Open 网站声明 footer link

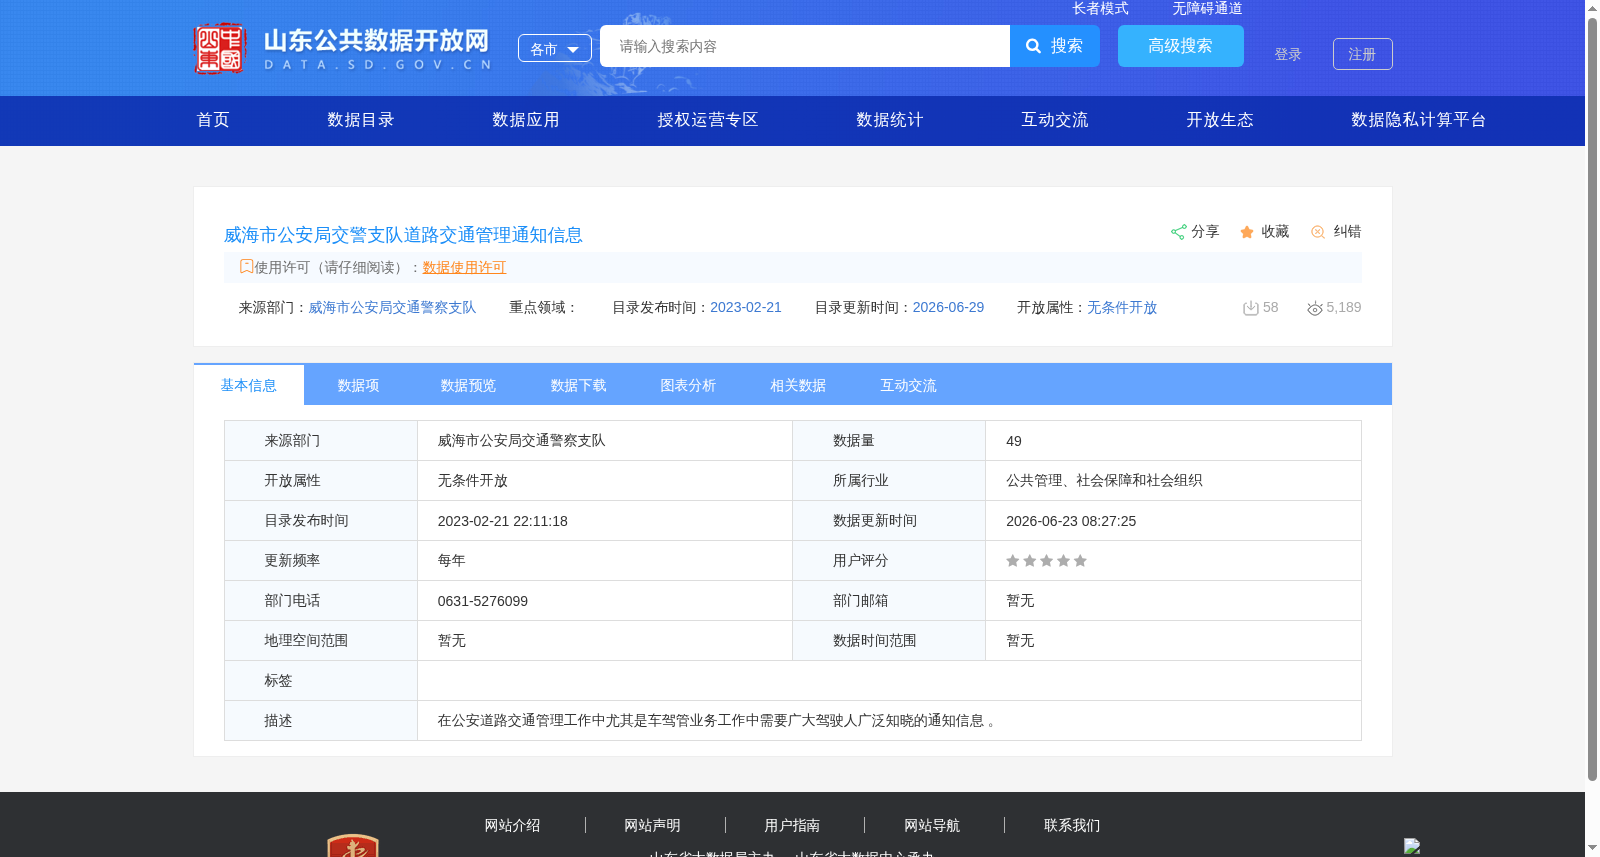(x=652, y=825)
